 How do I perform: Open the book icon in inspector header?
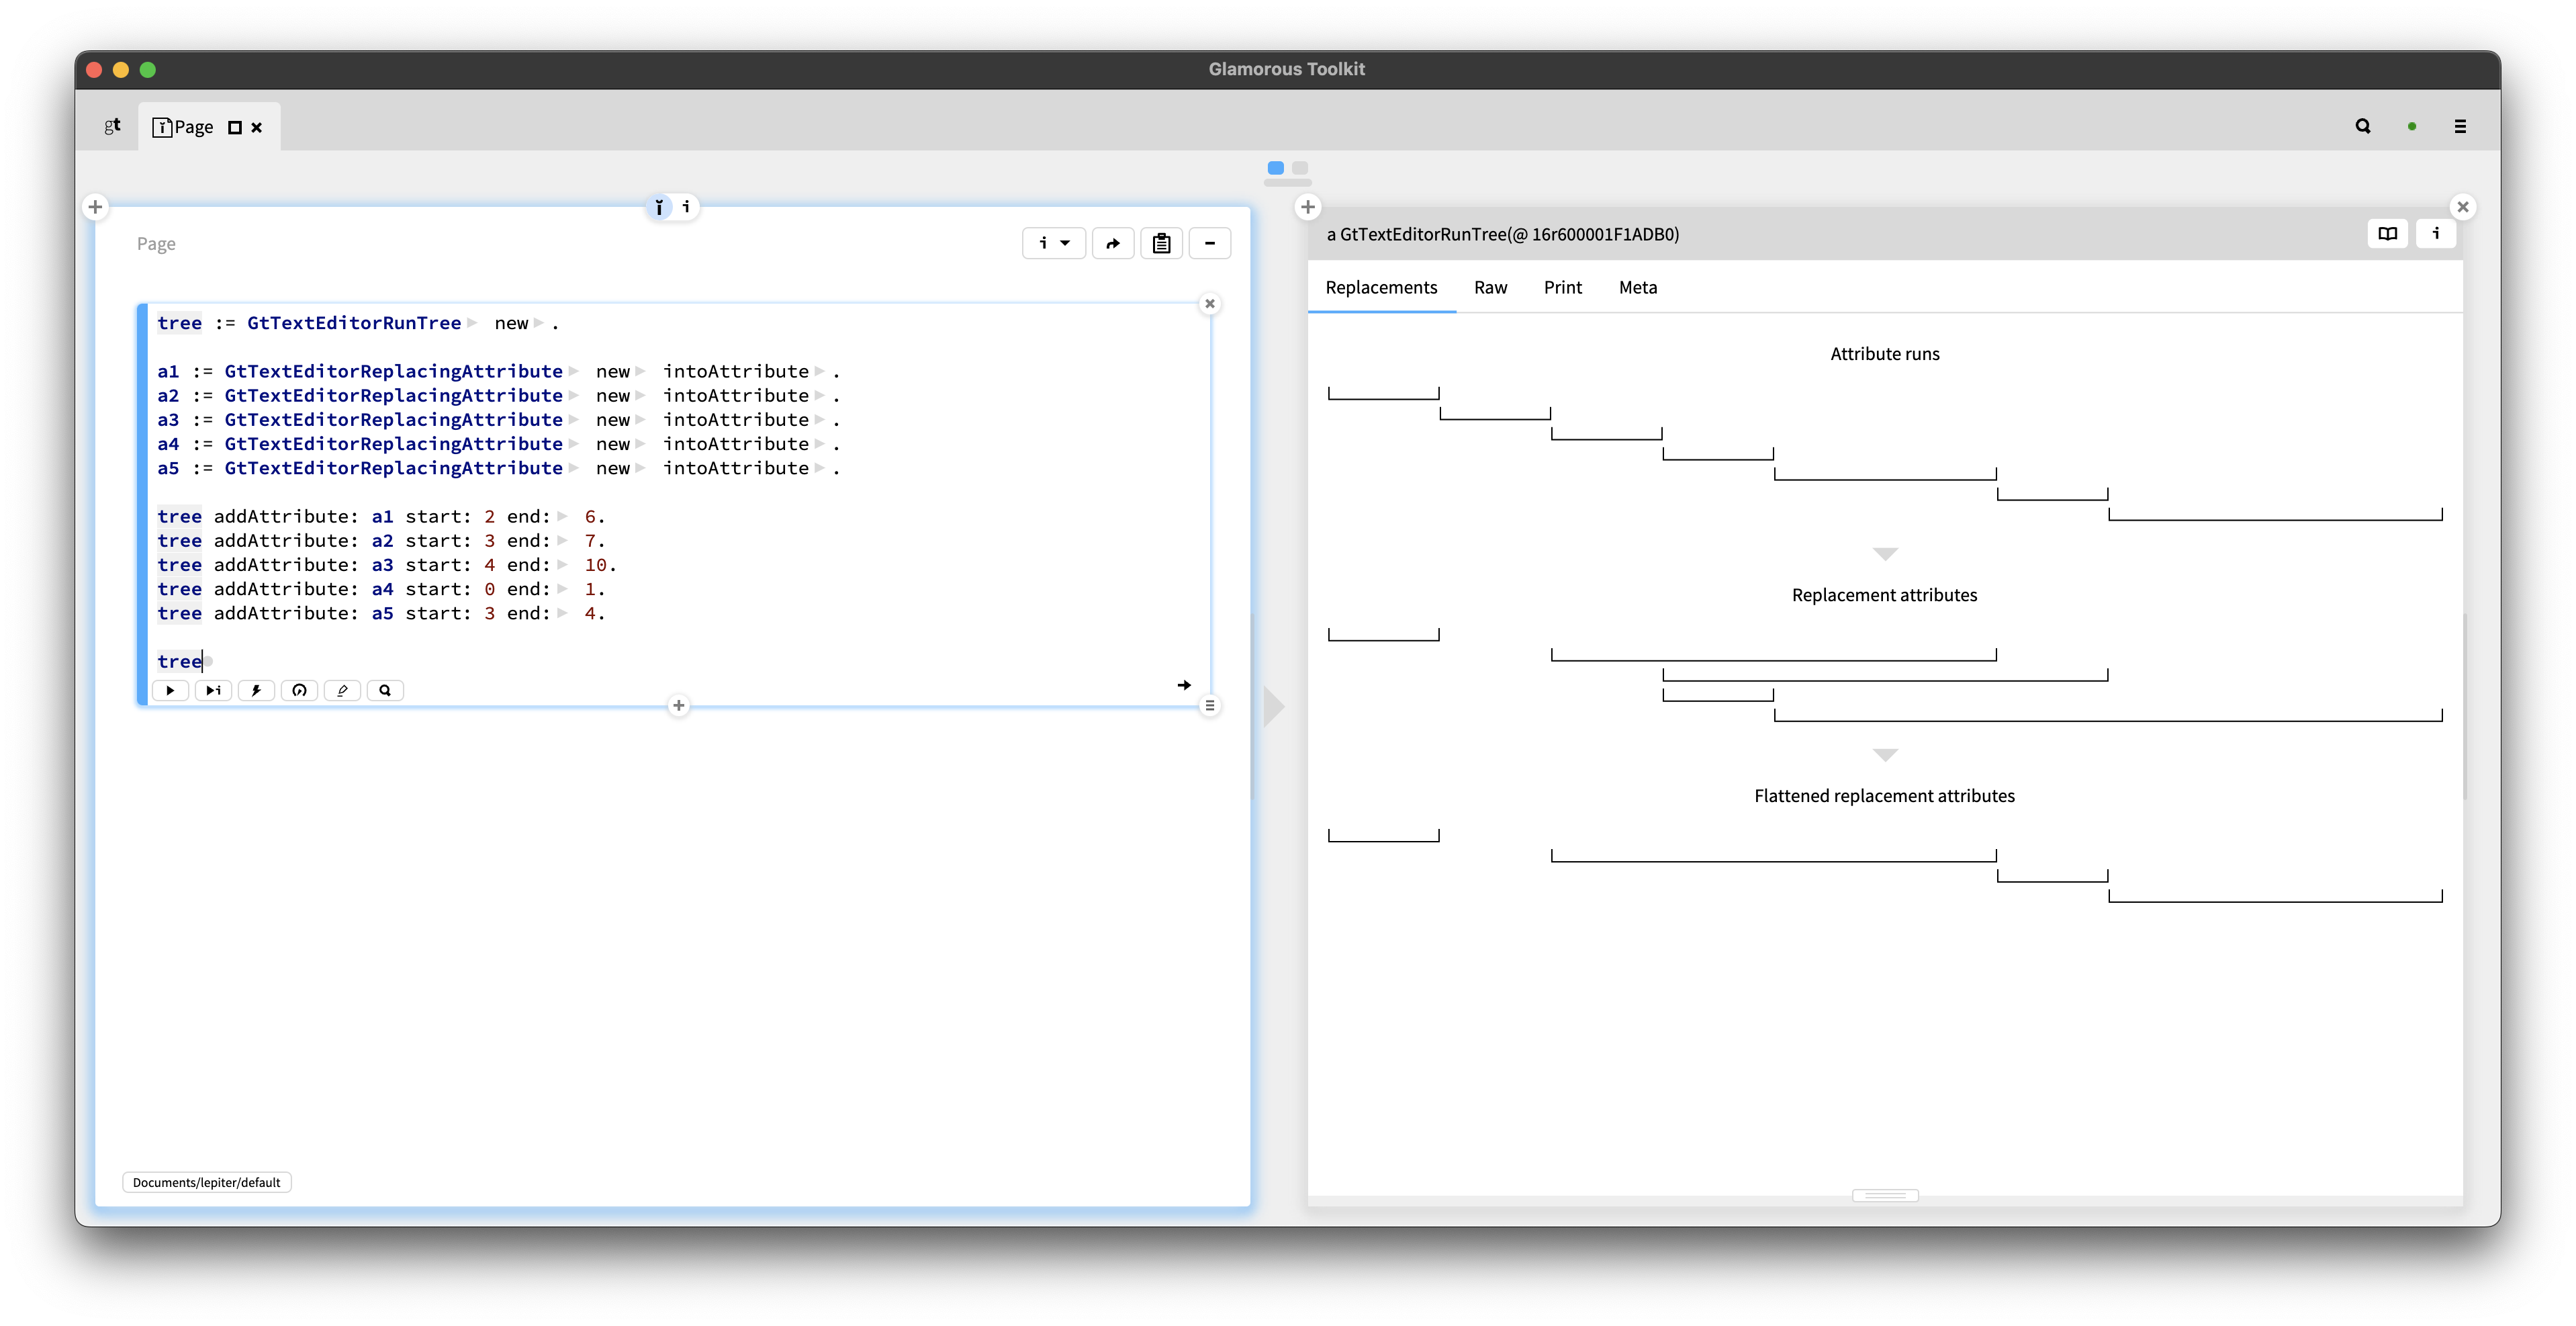[x=2387, y=233]
